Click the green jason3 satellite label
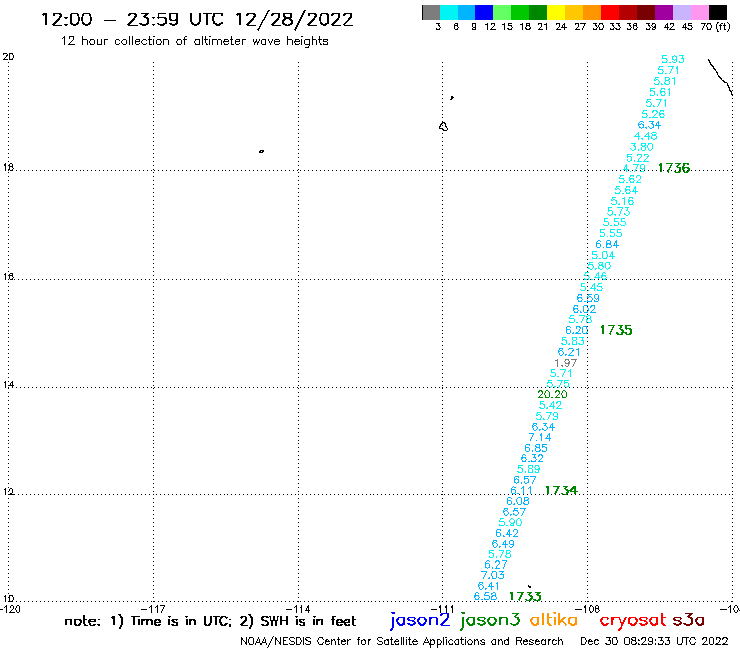 point(490,620)
